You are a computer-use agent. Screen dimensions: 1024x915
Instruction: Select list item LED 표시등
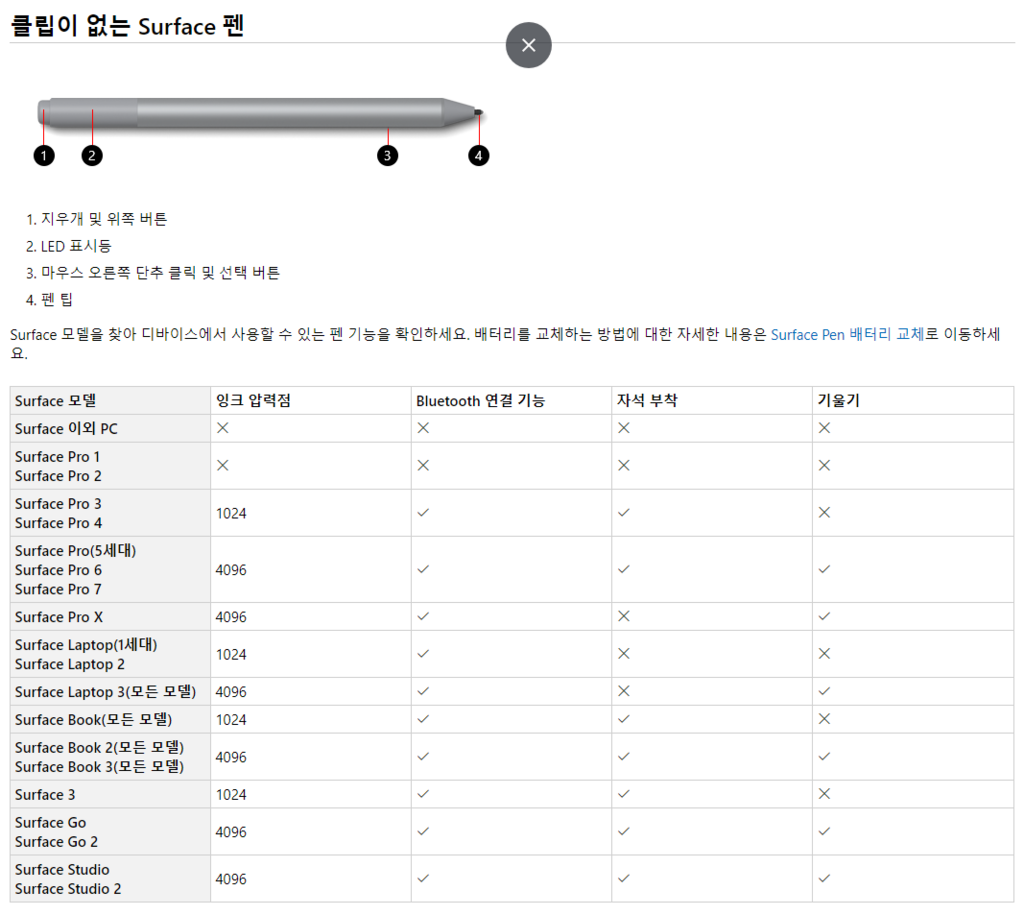click(76, 246)
